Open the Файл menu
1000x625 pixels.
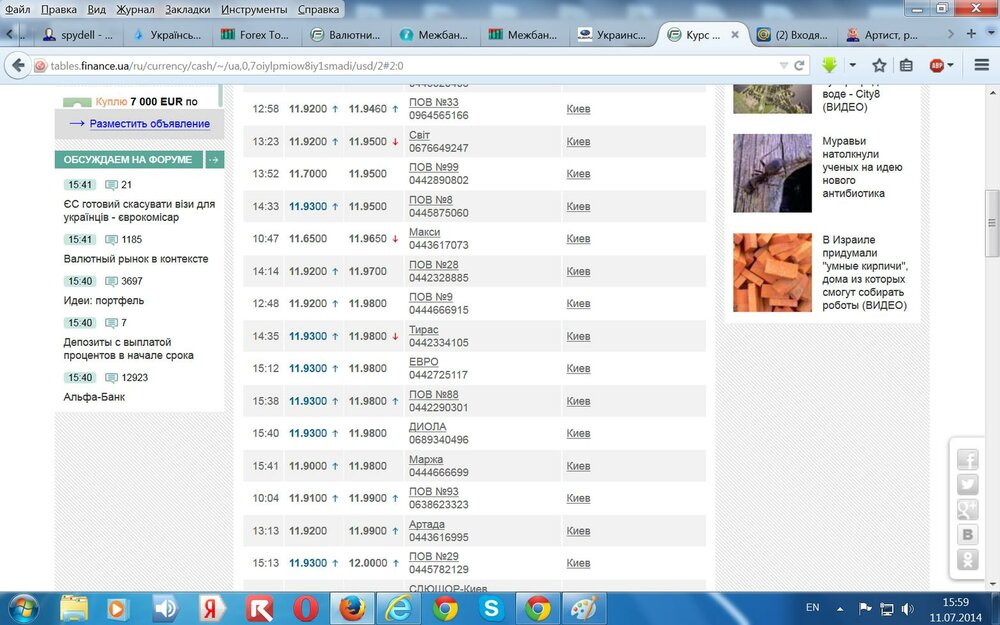tap(18, 10)
